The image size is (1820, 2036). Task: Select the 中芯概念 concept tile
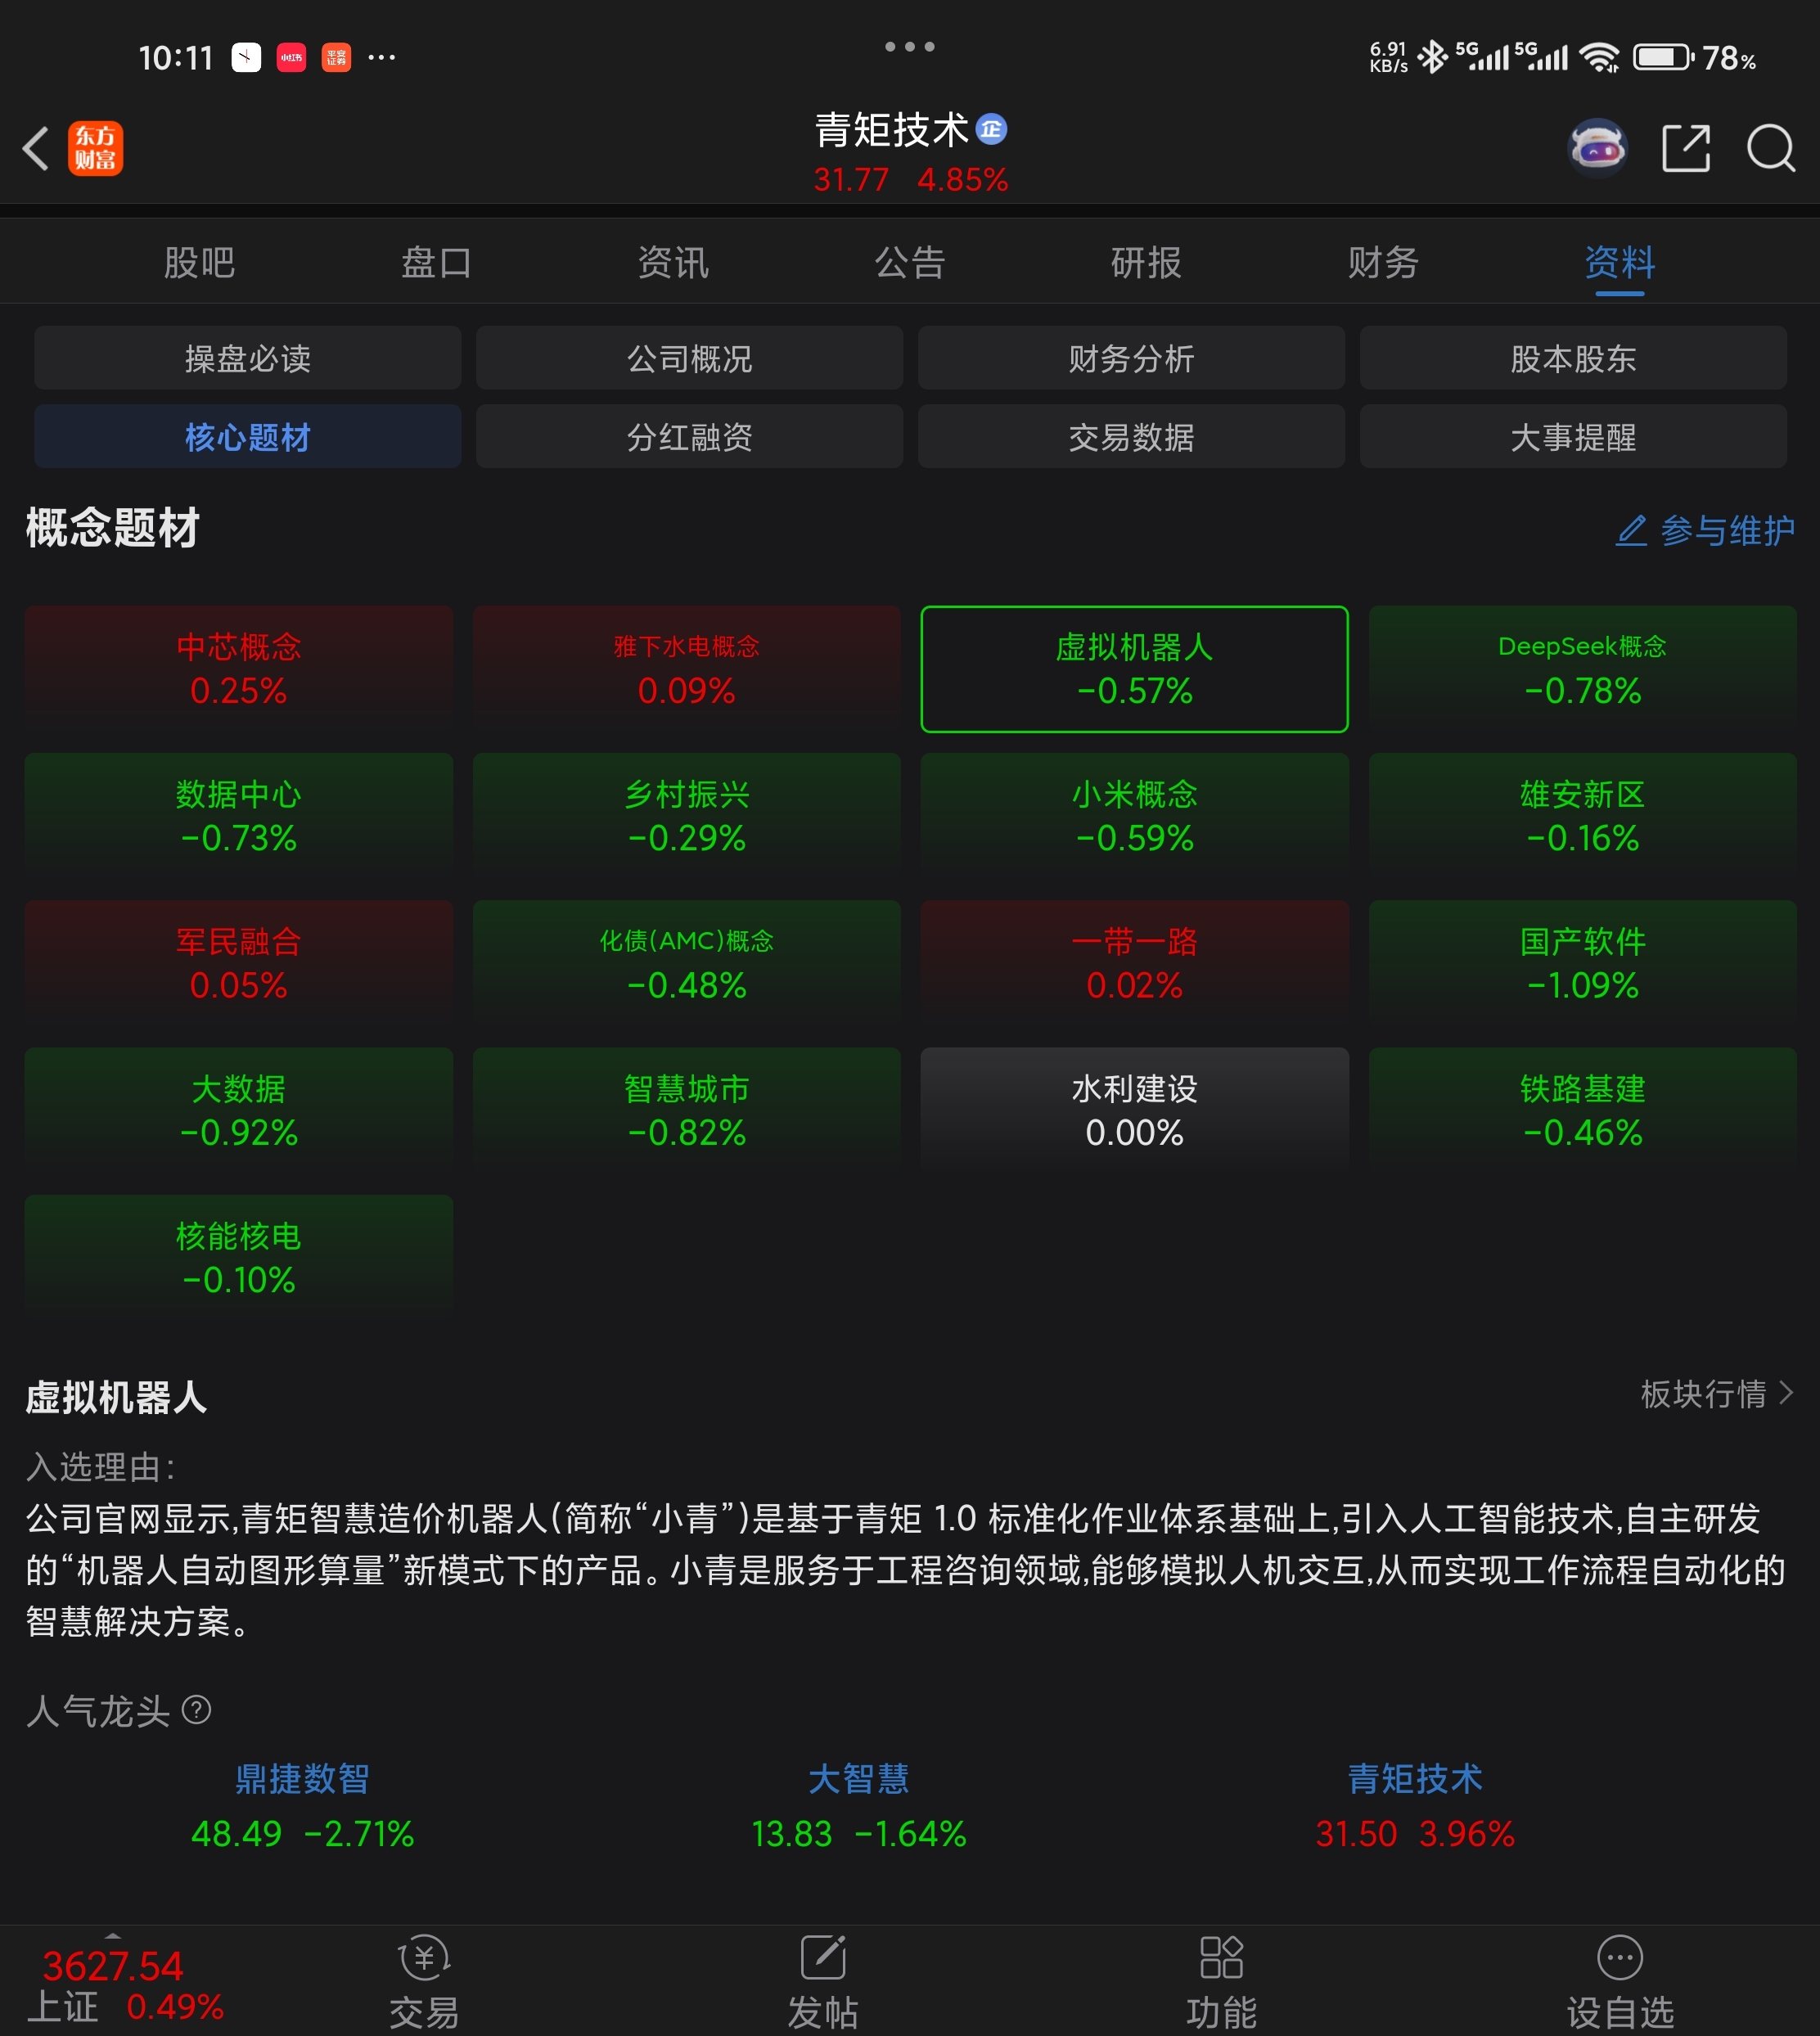239,669
